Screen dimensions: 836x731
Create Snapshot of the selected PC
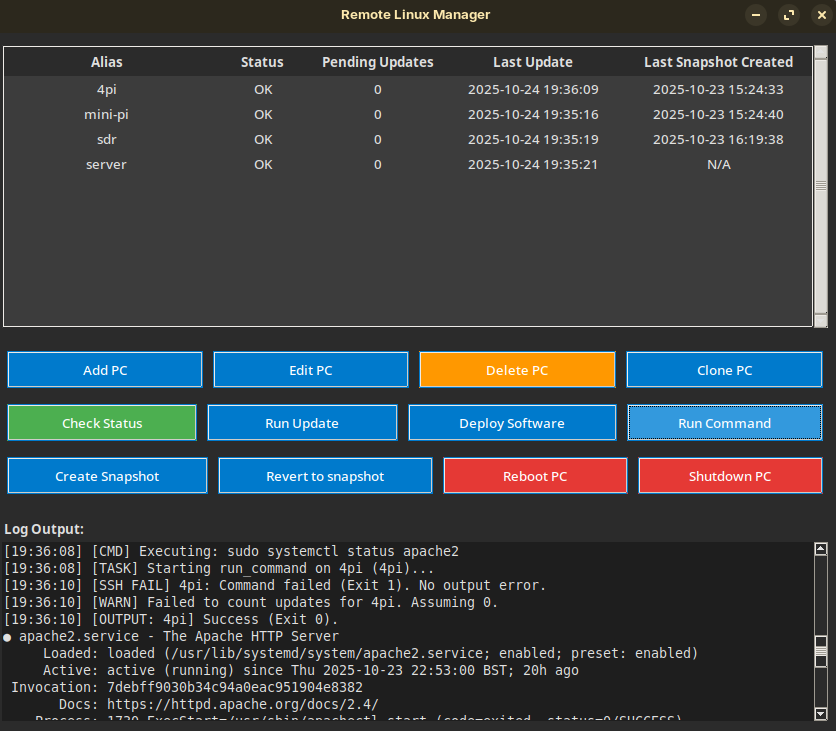[x=107, y=476]
